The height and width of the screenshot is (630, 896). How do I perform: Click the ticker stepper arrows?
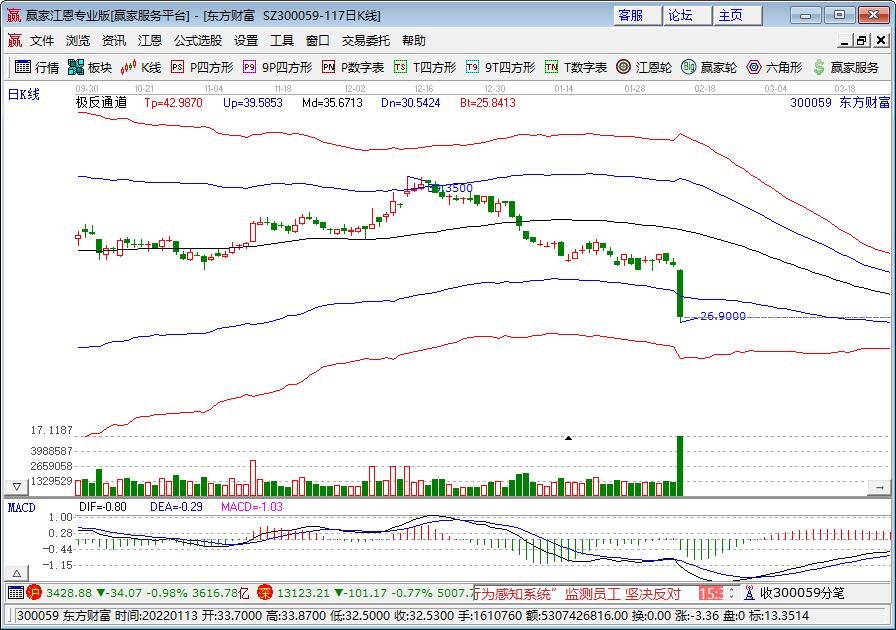(x=731, y=593)
